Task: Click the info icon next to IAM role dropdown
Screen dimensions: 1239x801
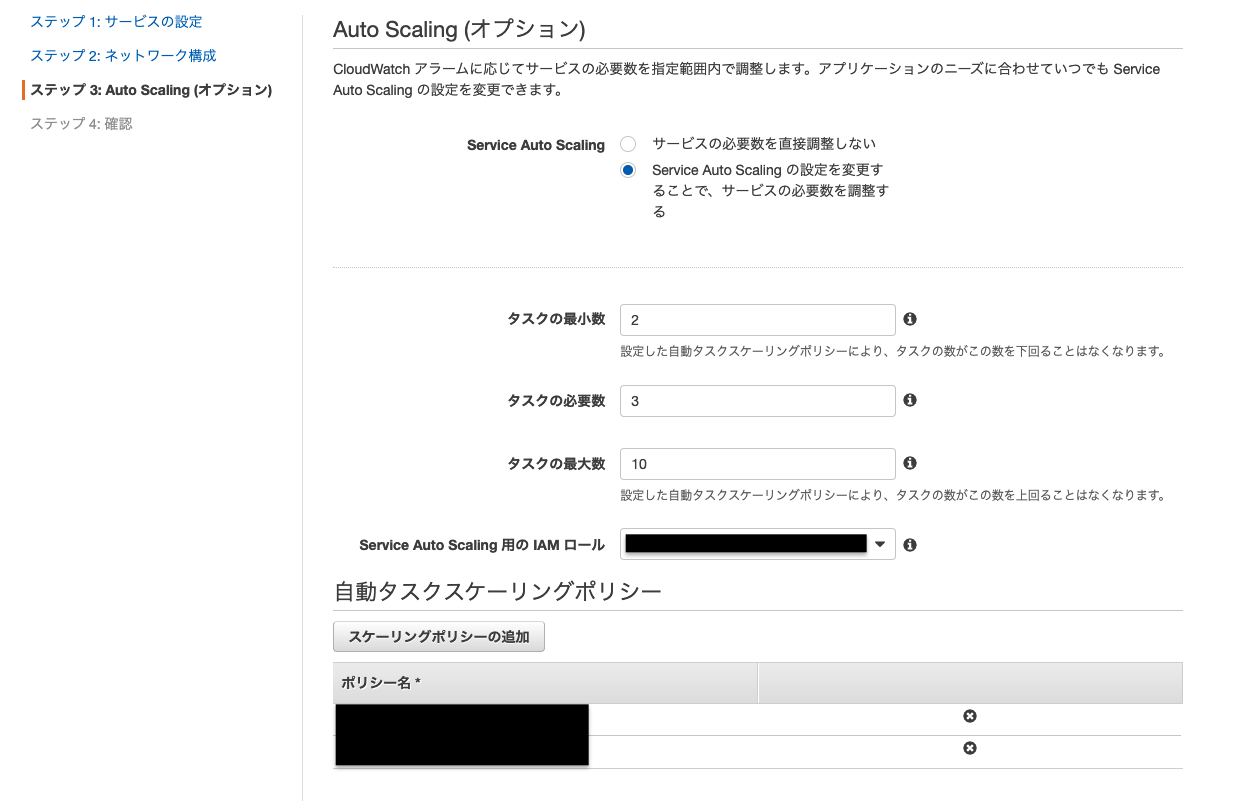Action: pos(909,544)
